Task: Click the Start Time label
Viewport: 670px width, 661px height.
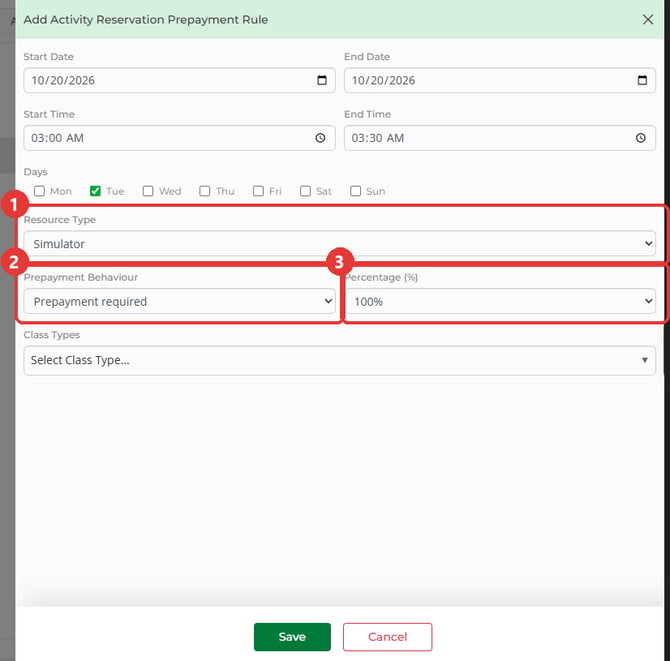Action: [x=49, y=114]
